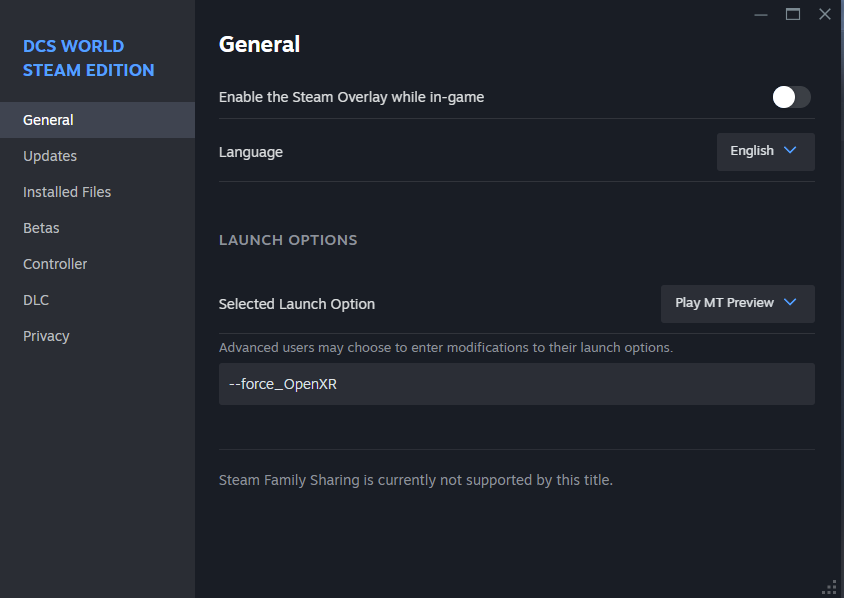Close the properties window
Screen dimensions: 844x598
tap(825, 15)
